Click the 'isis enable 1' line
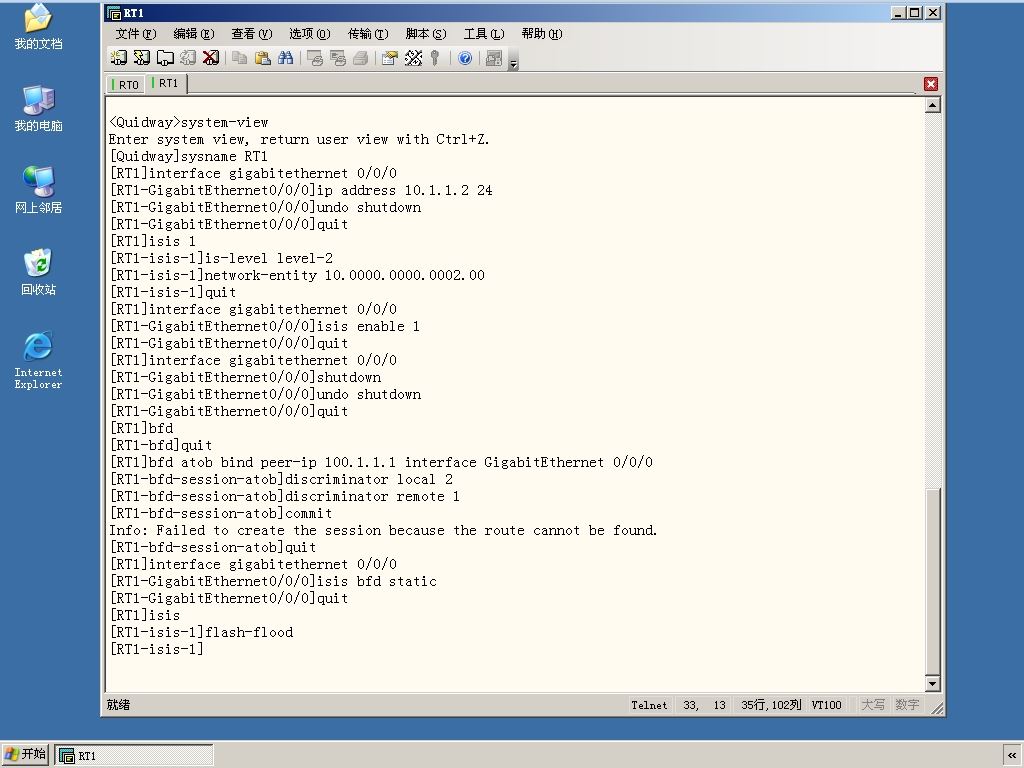This screenshot has width=1024, height=768. [264, 327]
